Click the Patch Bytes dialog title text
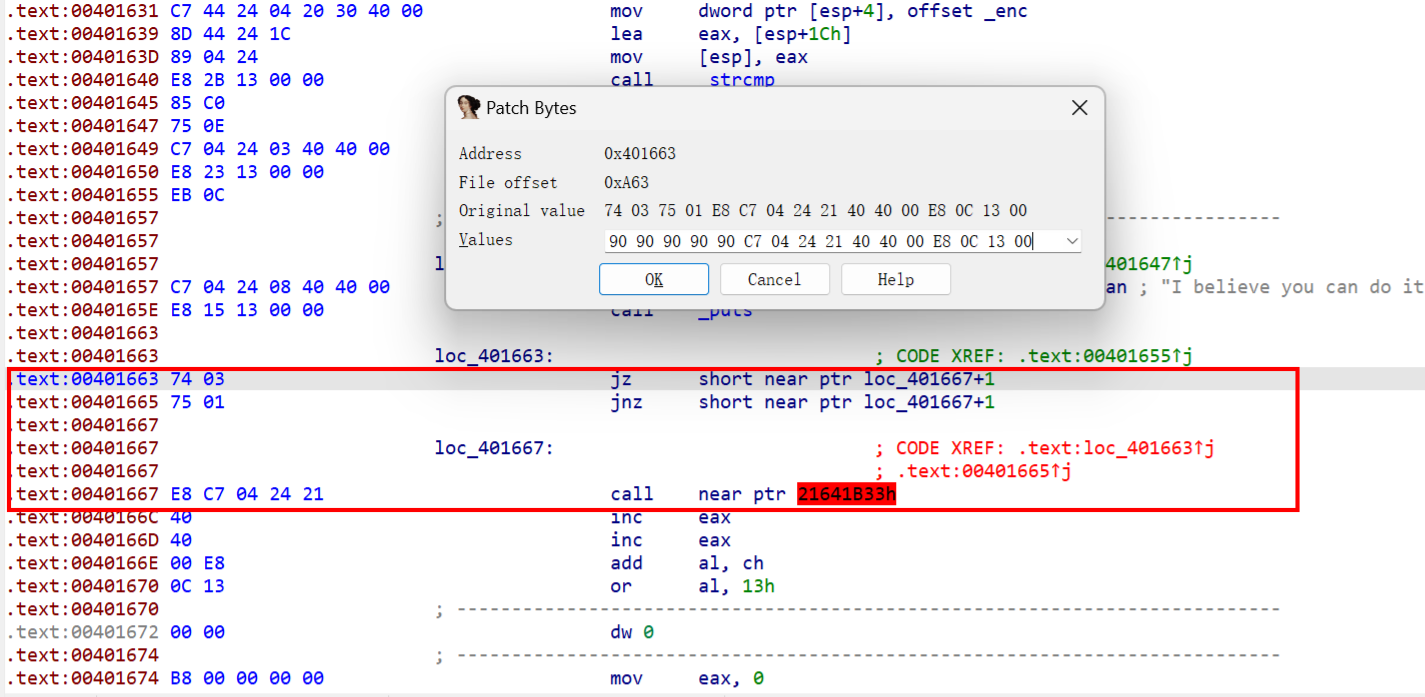This screenshot has width=1425, height=697. 531,108
